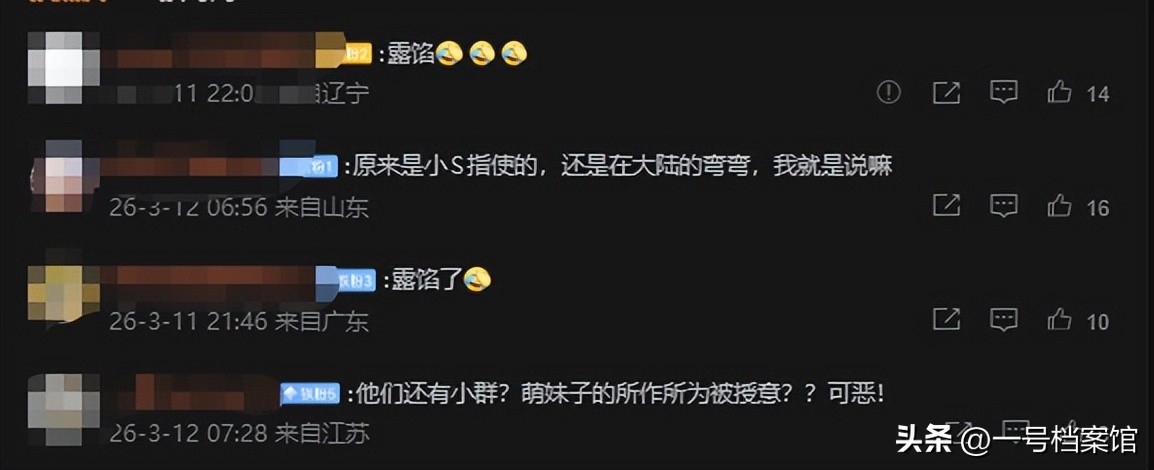This screenshot has width=1154, height=470.
Task: Open the Jiangsu commenter's avatar
Action: tap(63, 409)
